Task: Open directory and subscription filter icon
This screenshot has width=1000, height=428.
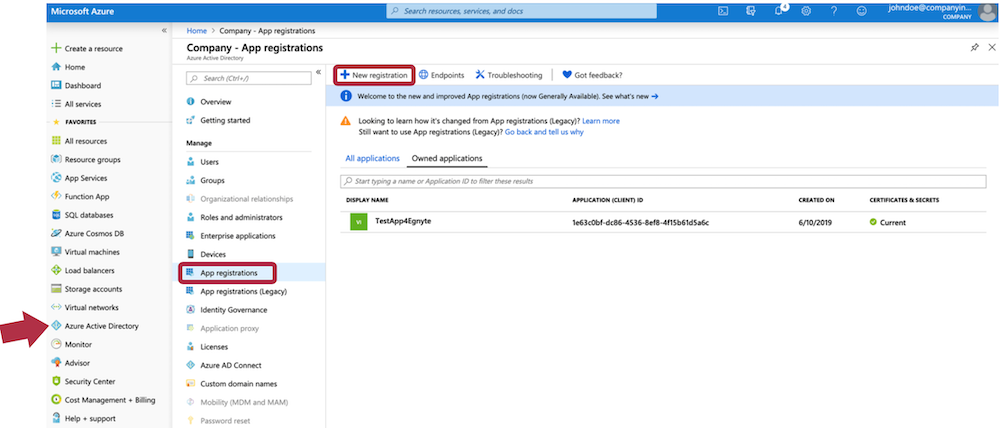Action: (751, 11)
